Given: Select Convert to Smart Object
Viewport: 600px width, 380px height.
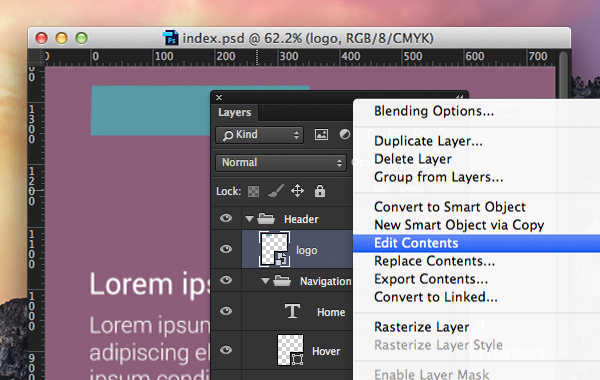Looking at the screenshot, I should pos(450,207).
